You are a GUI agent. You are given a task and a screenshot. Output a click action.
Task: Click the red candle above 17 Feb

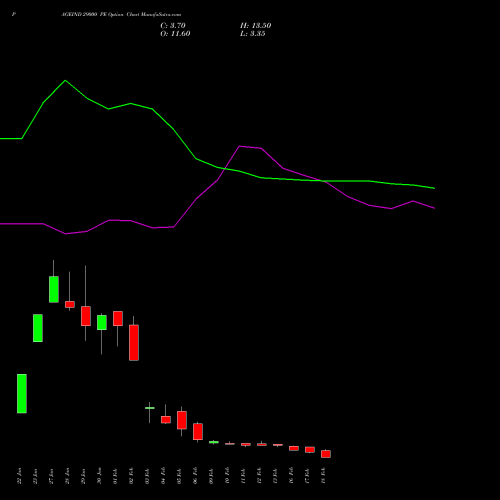pos(310,450)
